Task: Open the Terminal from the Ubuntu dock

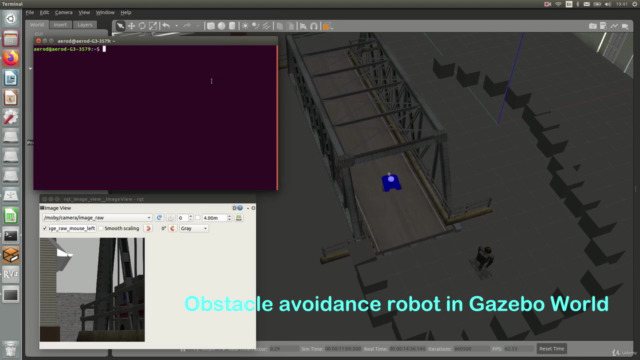Action: coord(11,236)
